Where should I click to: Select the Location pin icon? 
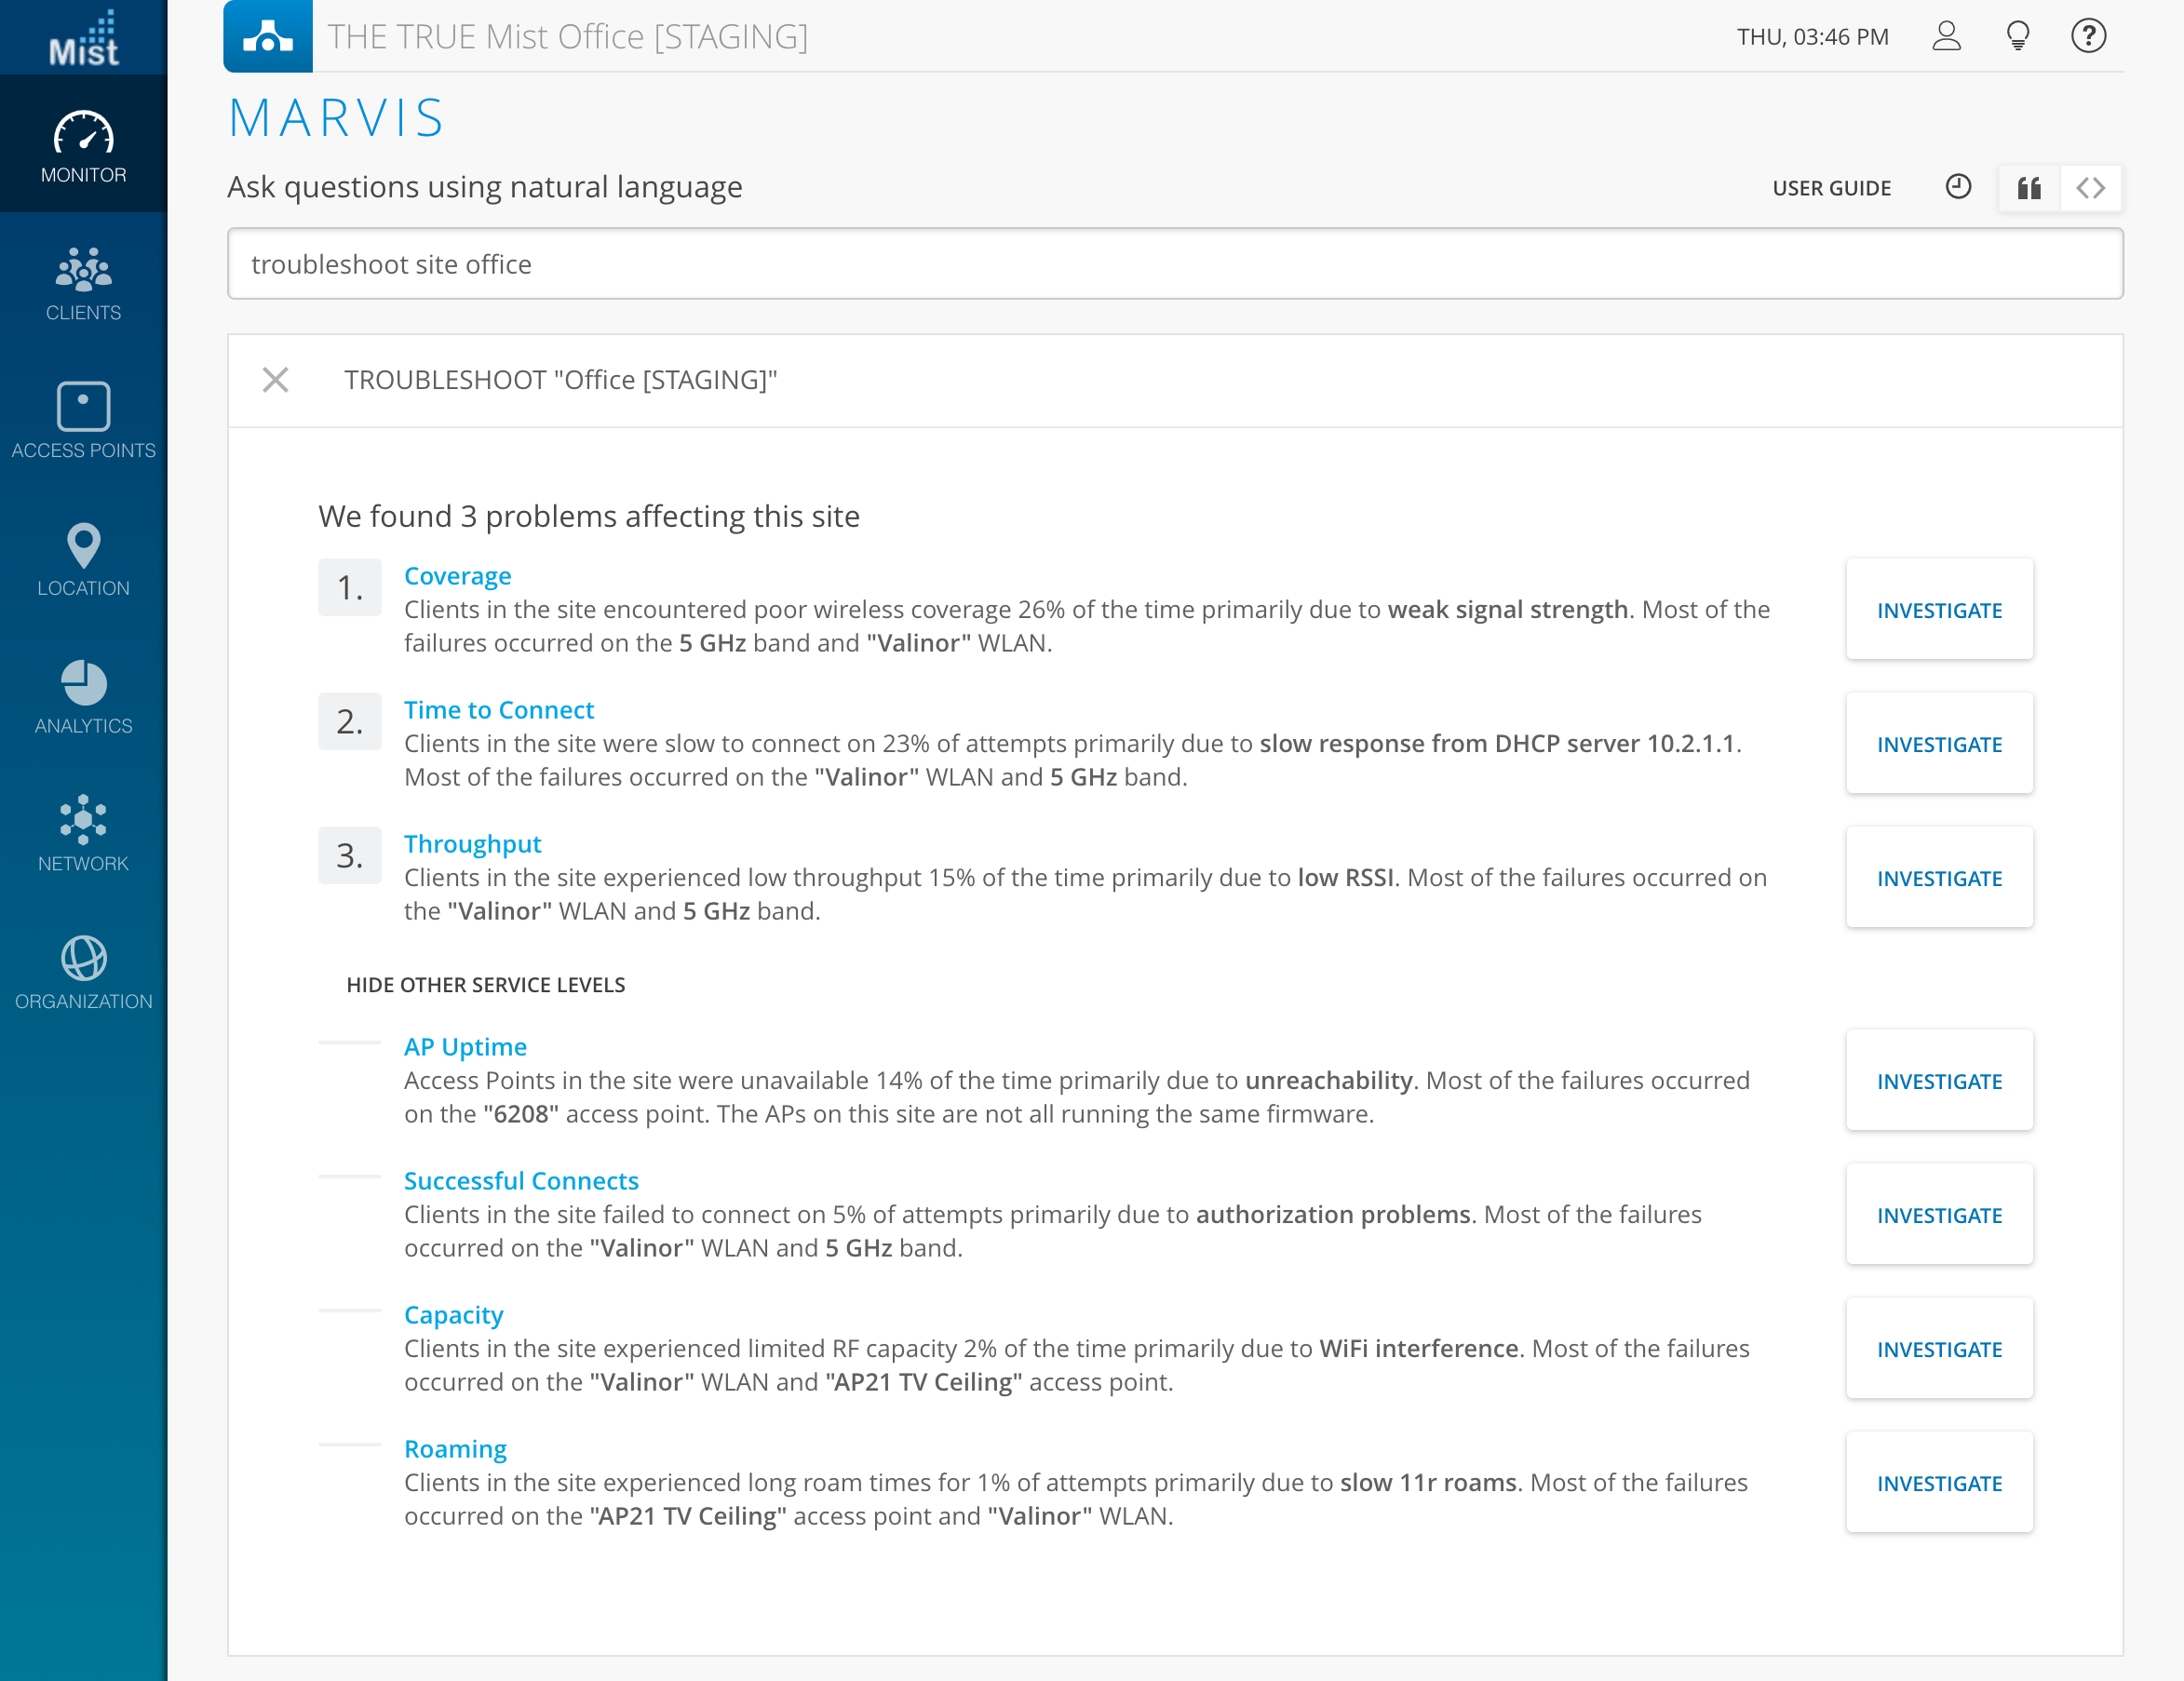point(83,559)
